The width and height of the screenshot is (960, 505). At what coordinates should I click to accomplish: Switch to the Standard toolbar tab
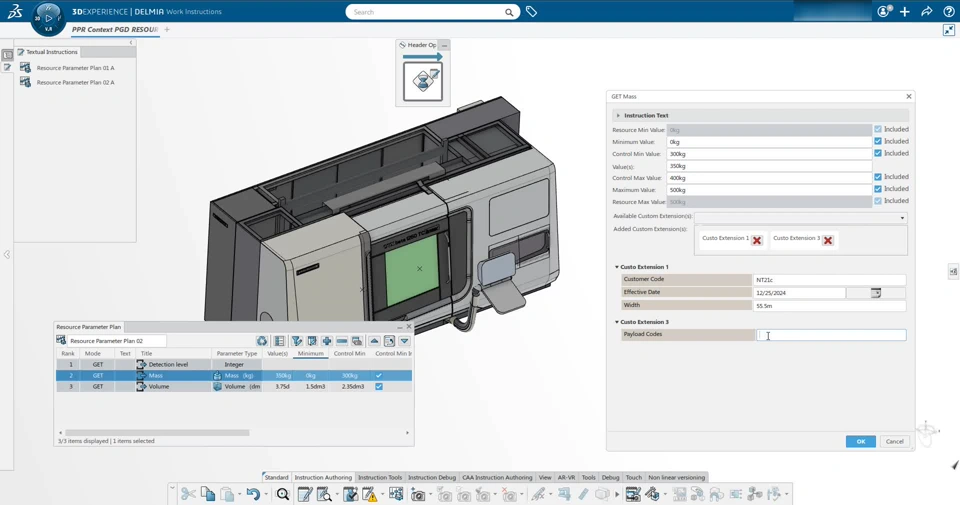tap(276, 477)
